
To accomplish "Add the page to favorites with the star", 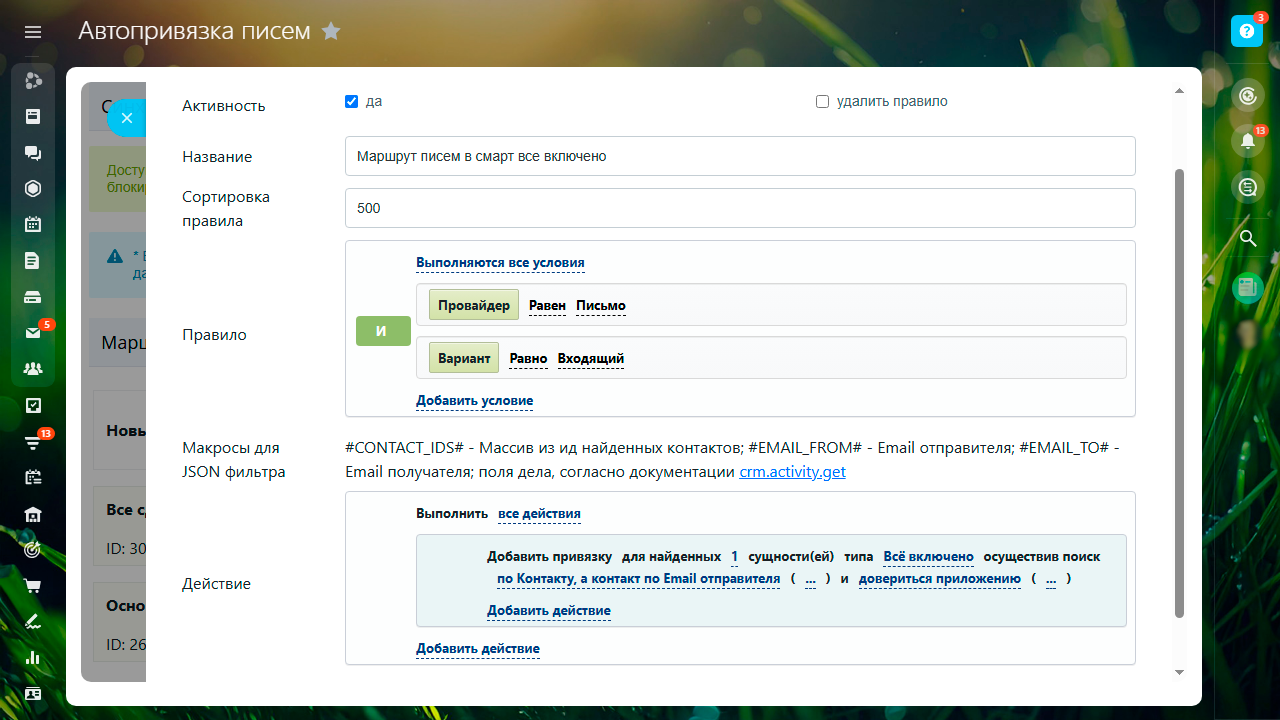I will 331,32.
